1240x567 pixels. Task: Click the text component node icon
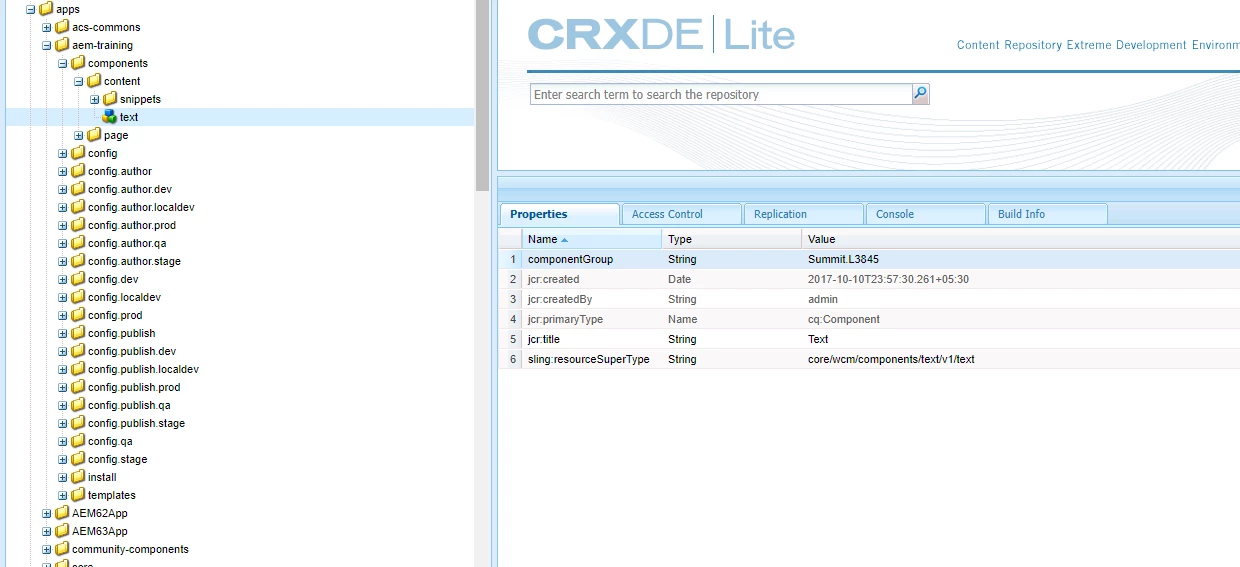(x=110, y=117)
